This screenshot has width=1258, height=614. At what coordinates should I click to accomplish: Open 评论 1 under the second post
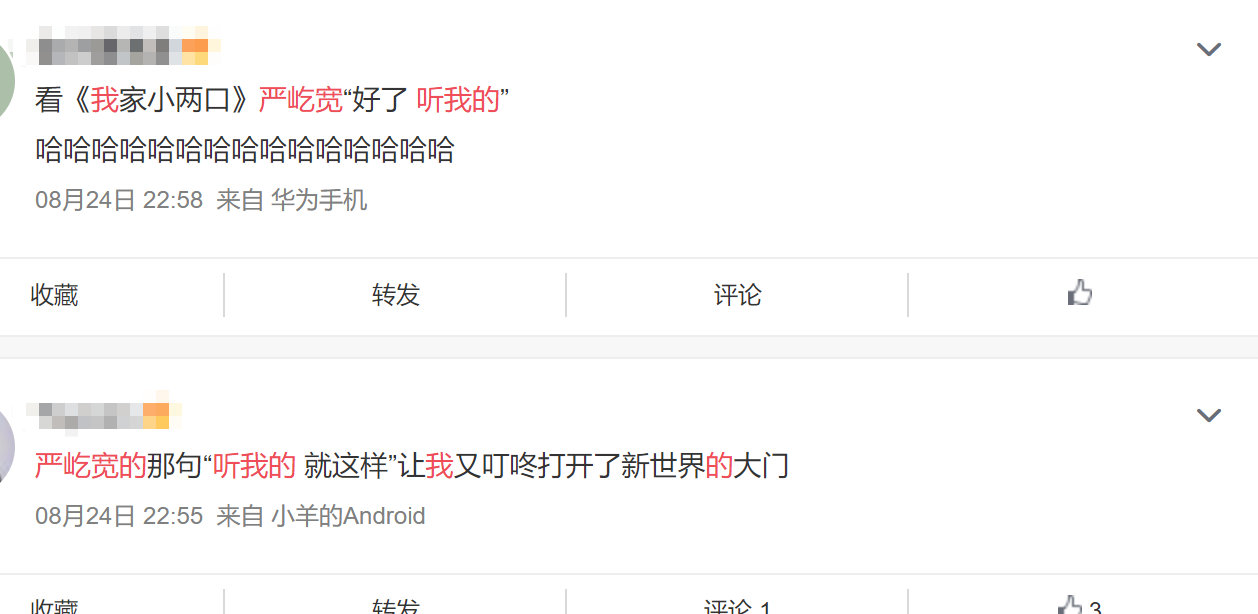738,606
